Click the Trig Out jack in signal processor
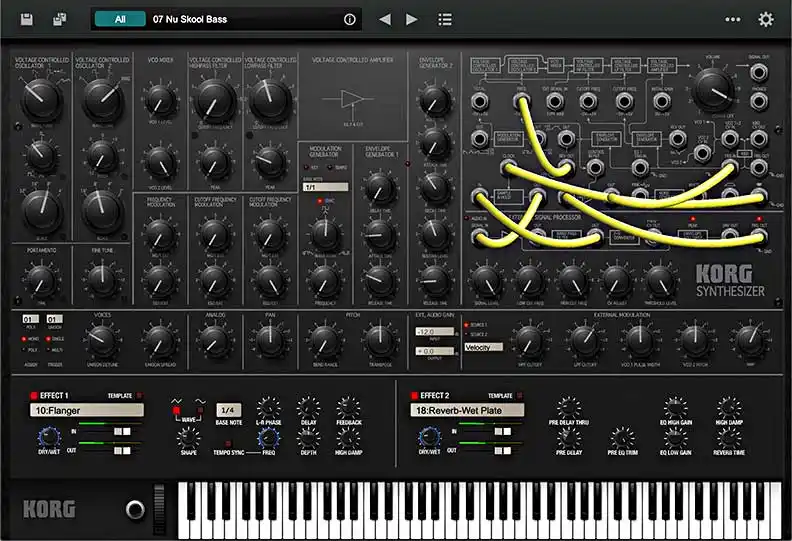 [x=759, y=235]
